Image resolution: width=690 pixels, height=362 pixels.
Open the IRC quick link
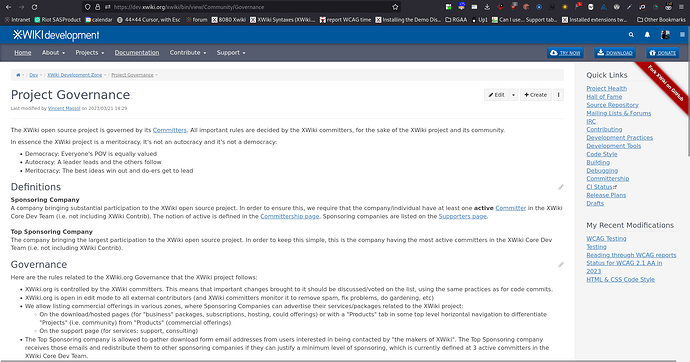coord(591,121)
